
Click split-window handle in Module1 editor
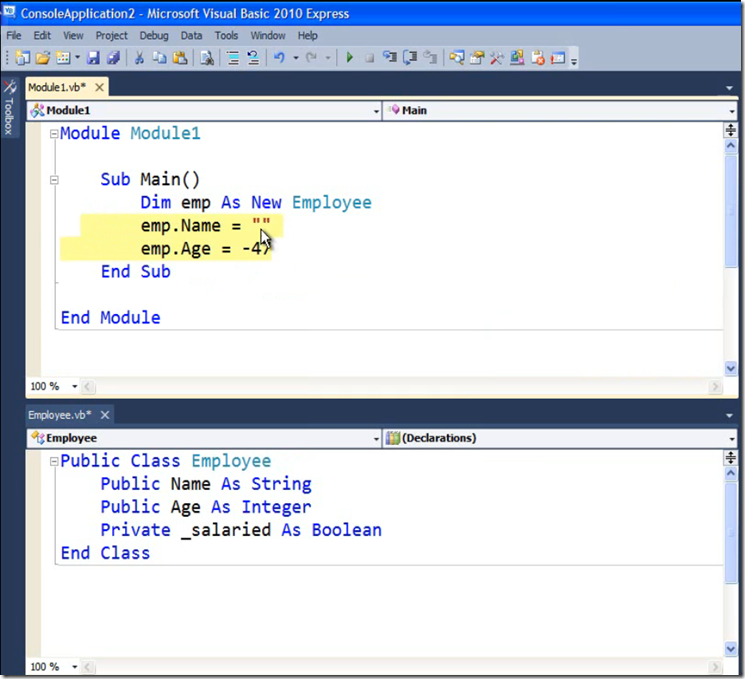point(731,130)
